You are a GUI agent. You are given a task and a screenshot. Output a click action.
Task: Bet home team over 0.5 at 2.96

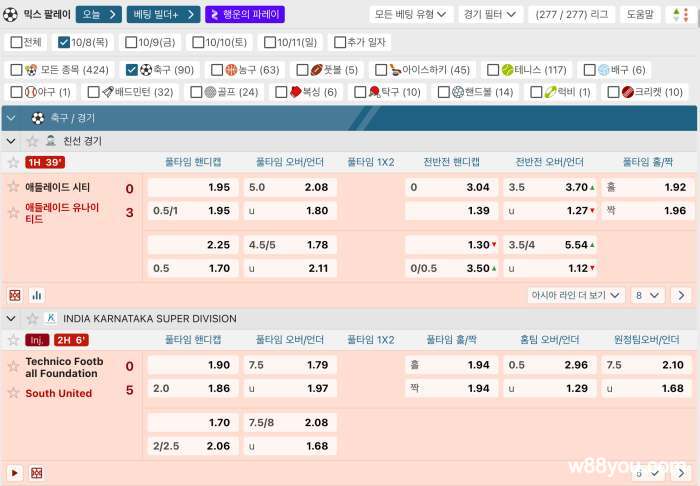(550, 365)
